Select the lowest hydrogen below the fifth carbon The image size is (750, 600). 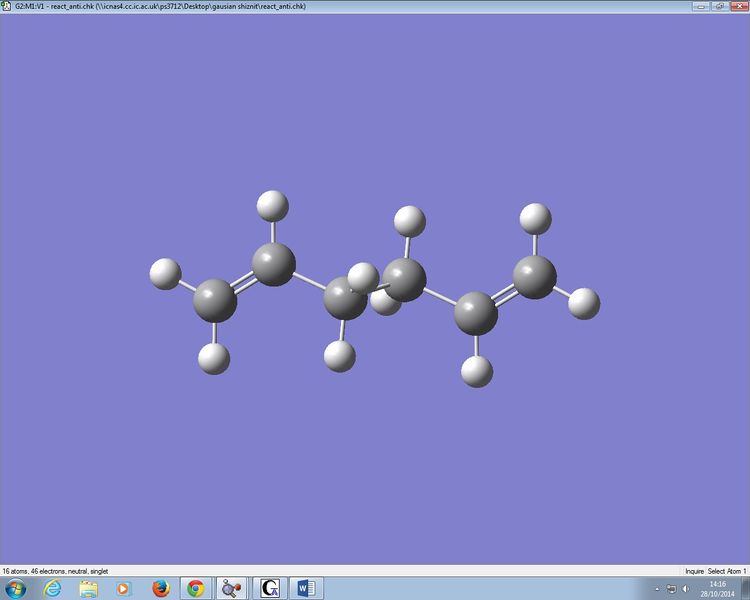click(477, 371)
